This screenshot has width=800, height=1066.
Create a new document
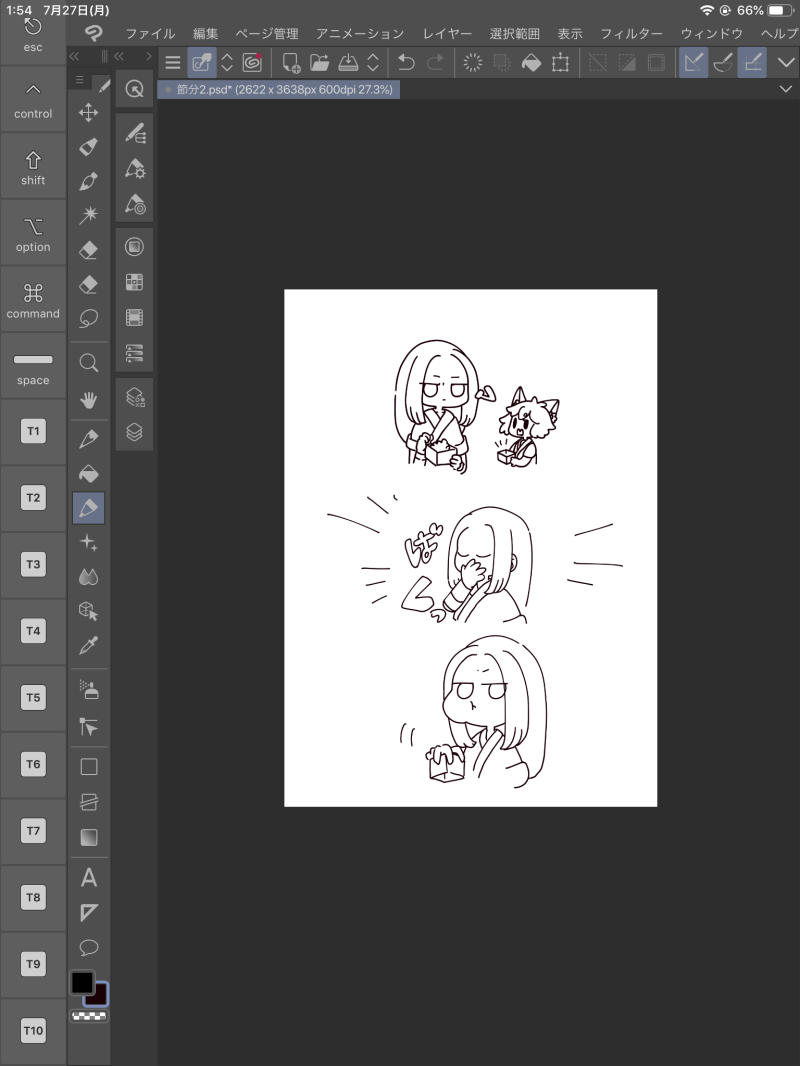291,63
